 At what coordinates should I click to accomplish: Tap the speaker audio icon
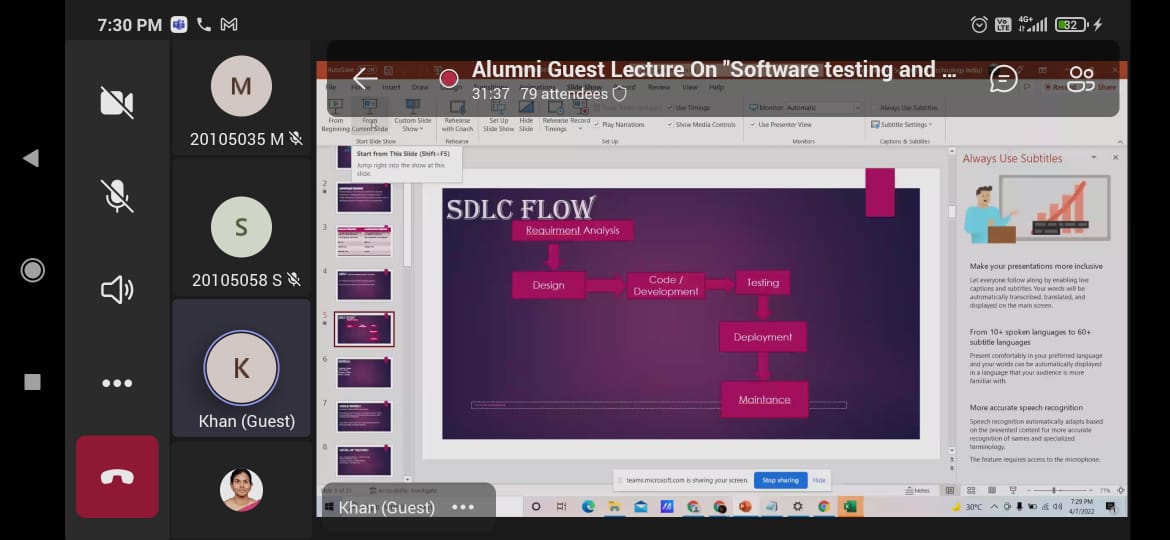[117, 290]
